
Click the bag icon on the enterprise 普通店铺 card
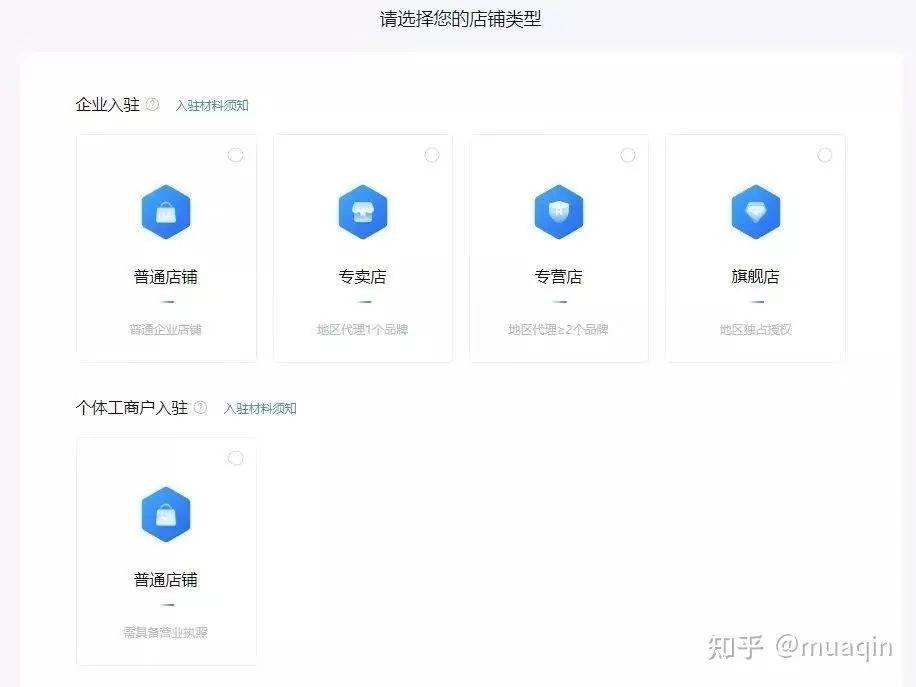click(x=165, y=211)
